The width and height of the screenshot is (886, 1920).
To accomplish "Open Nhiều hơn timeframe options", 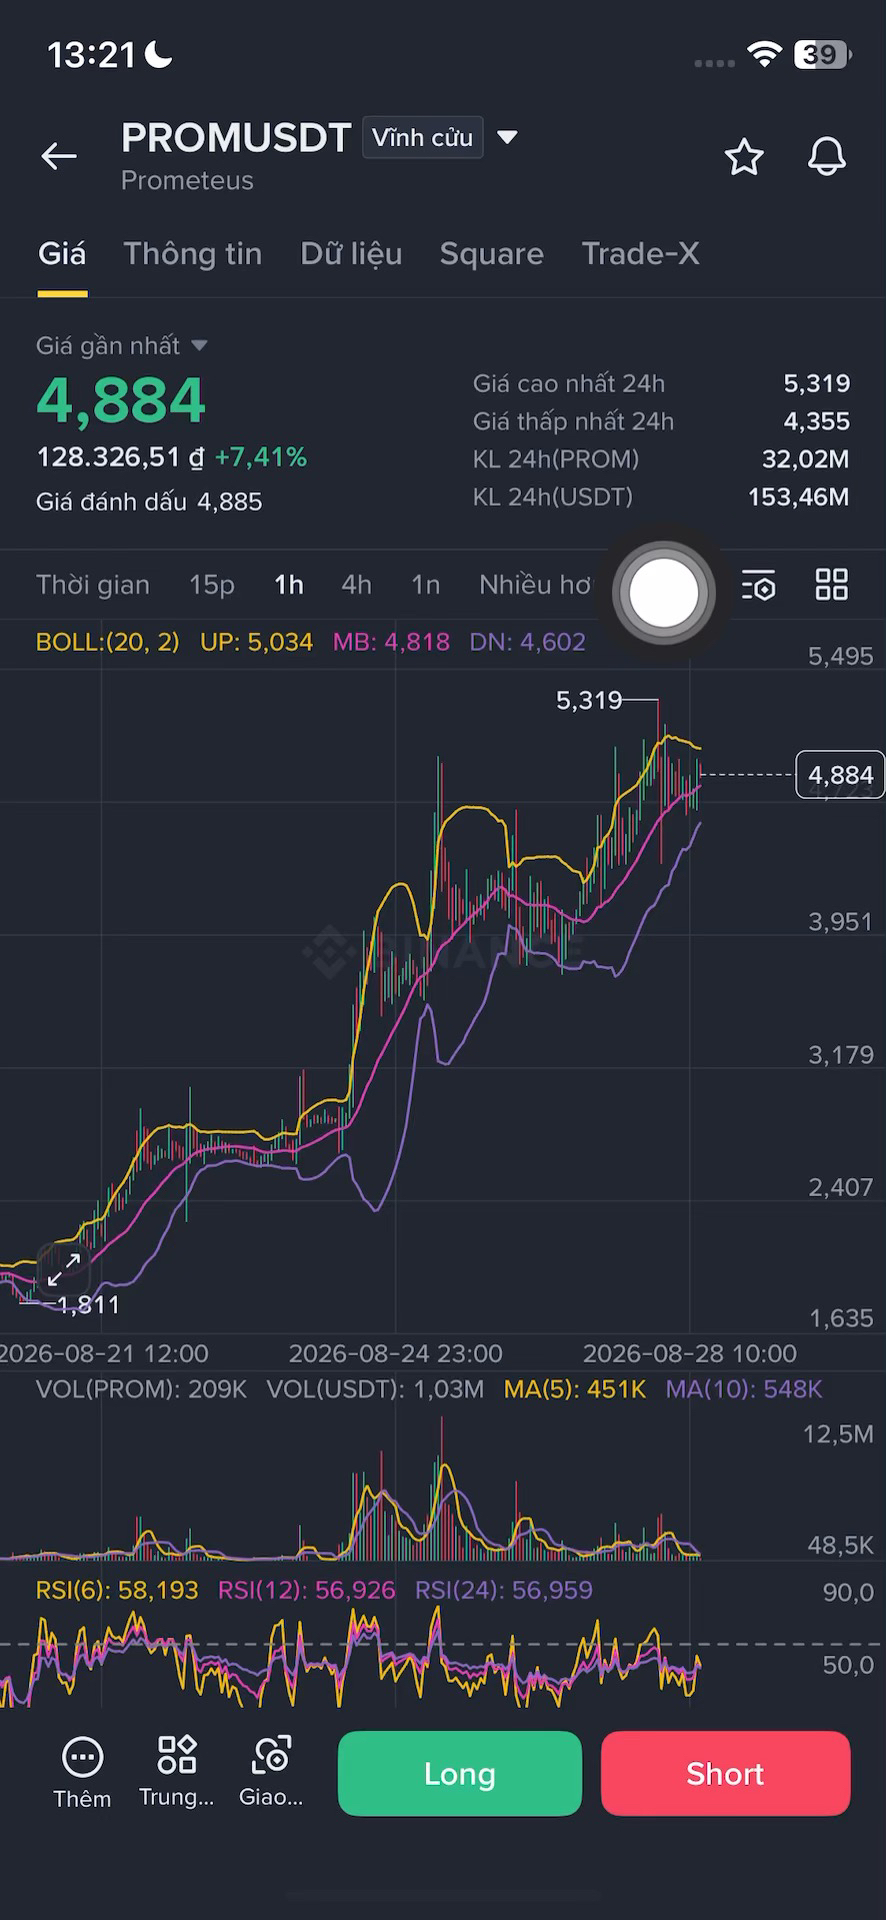I will [x=537, y=585].
